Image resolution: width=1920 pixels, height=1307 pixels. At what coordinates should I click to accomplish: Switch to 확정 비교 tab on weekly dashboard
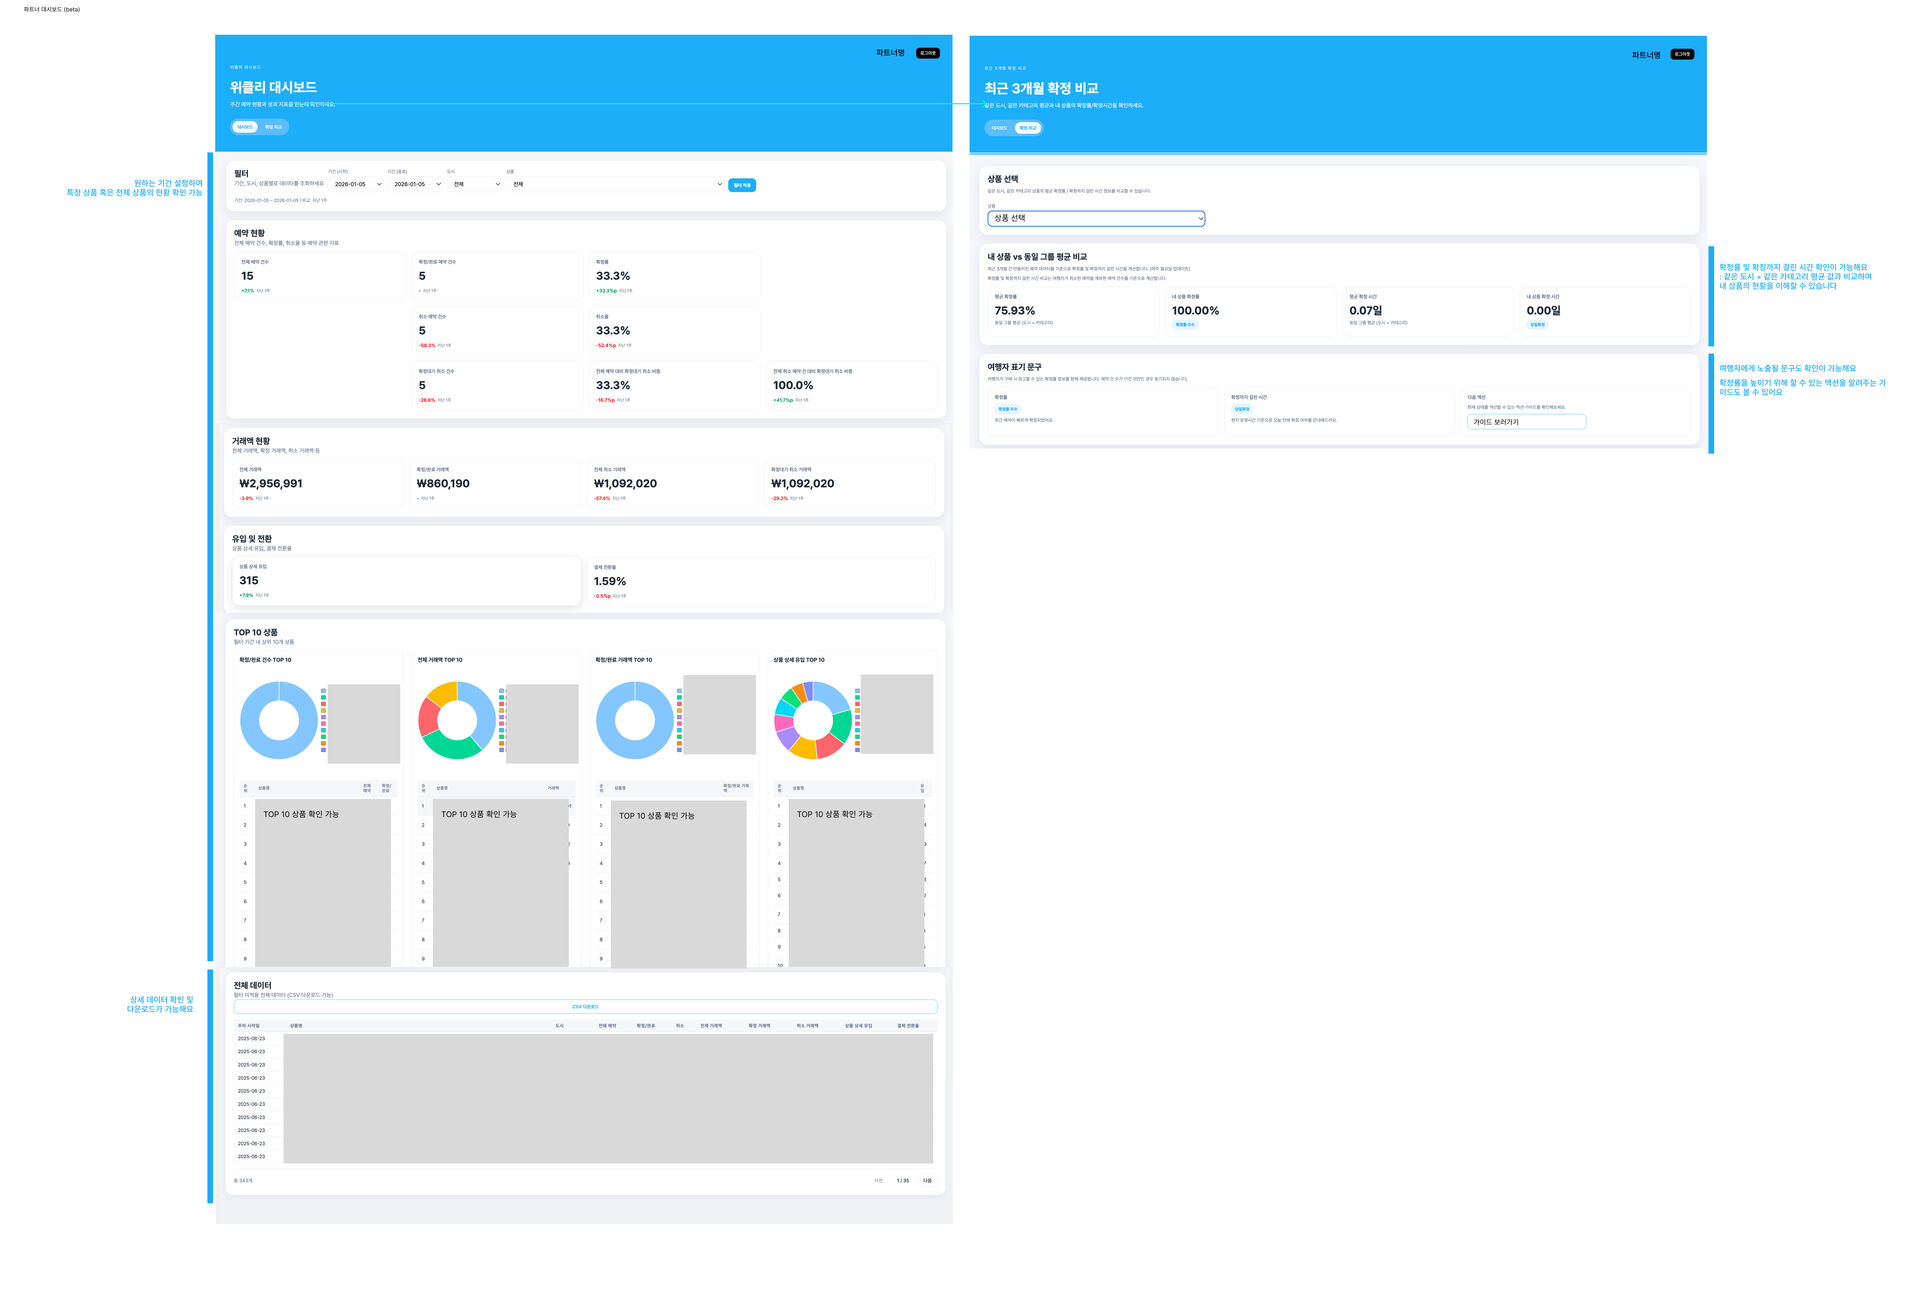pyautogui.click(x=273, y=127)
